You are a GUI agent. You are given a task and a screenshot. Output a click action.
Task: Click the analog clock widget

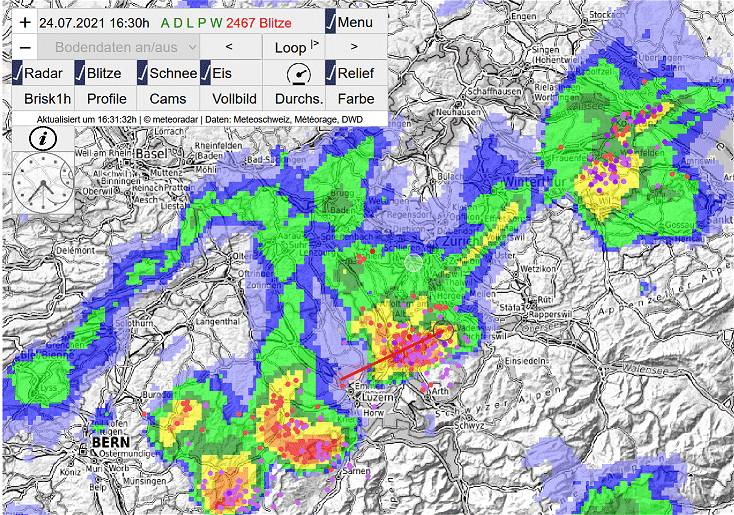[43, 183]
